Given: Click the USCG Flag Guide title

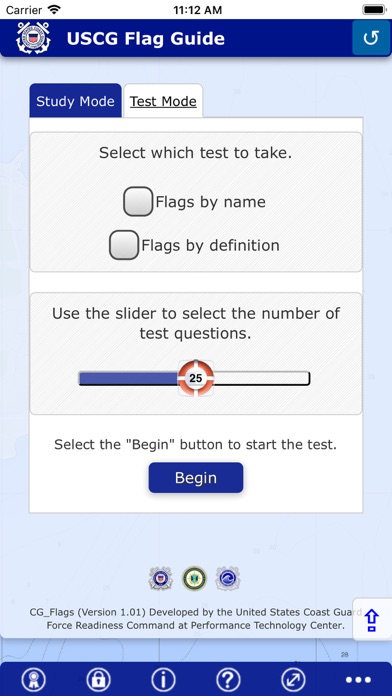Looking at the screenshot, I should point(146,39).
